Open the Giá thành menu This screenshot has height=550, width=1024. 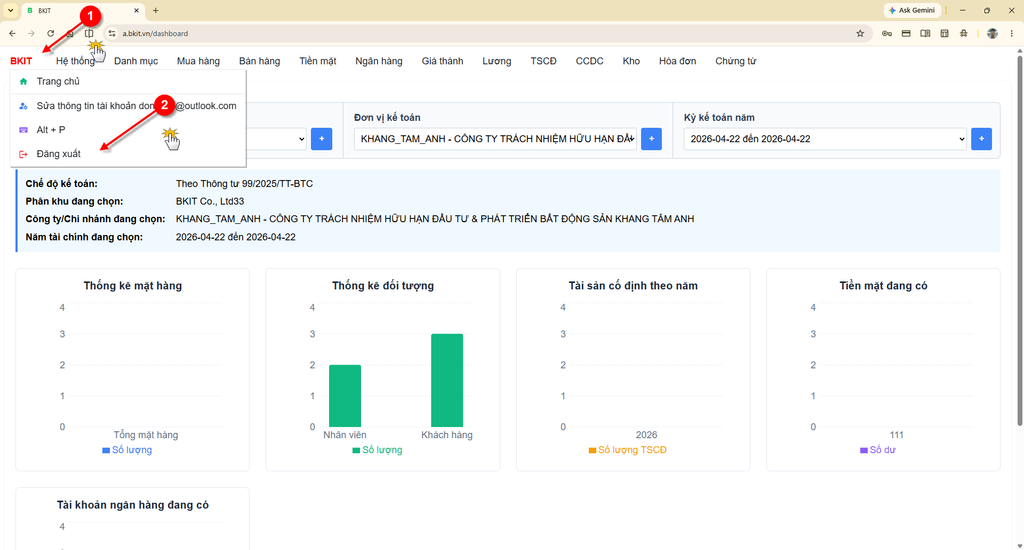442,61
